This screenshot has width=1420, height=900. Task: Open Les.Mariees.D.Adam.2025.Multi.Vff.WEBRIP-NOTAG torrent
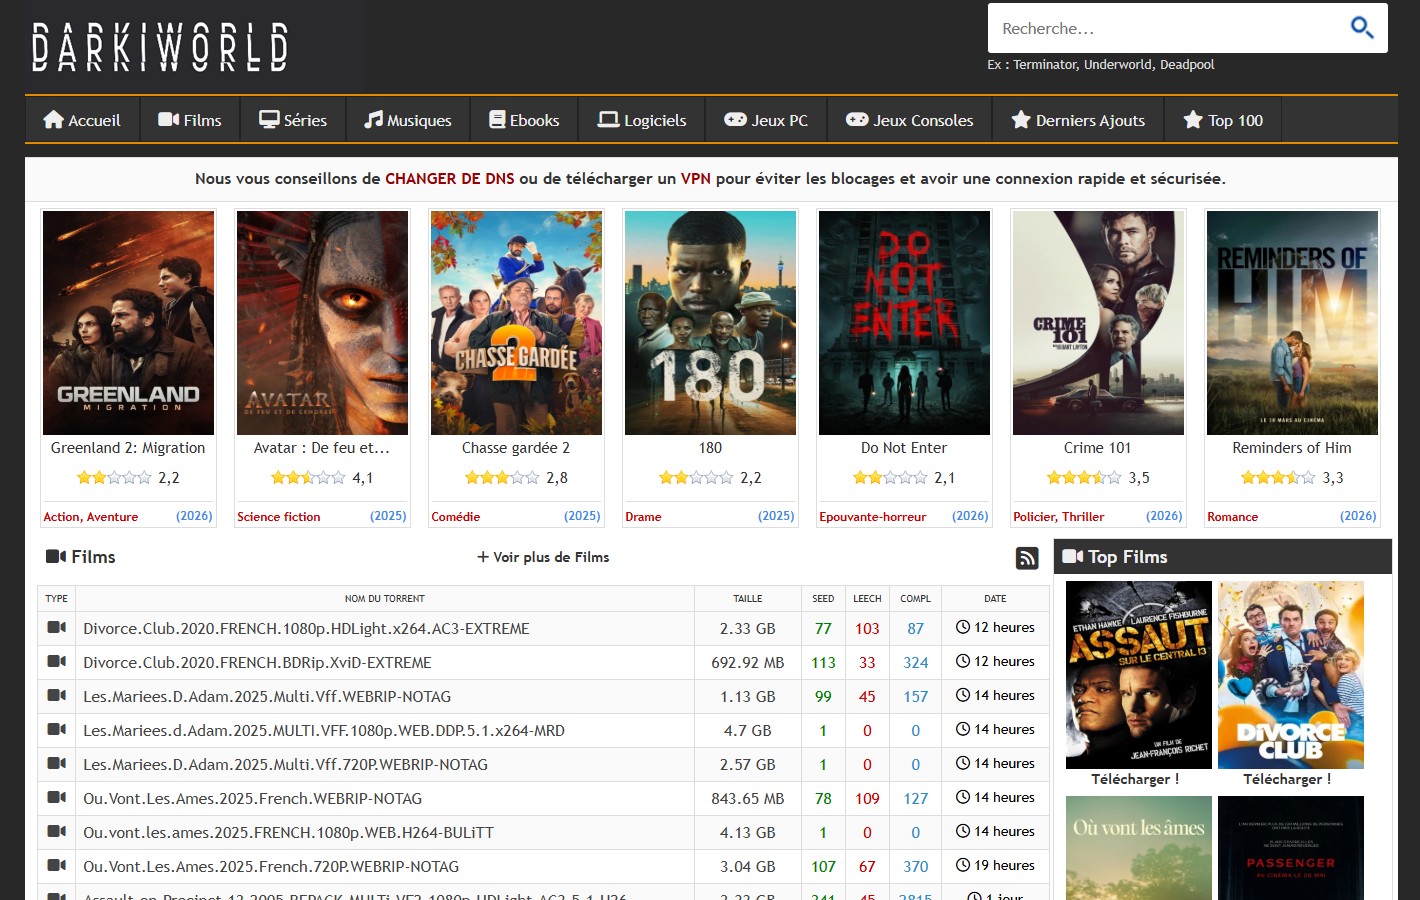click(267, 697)
